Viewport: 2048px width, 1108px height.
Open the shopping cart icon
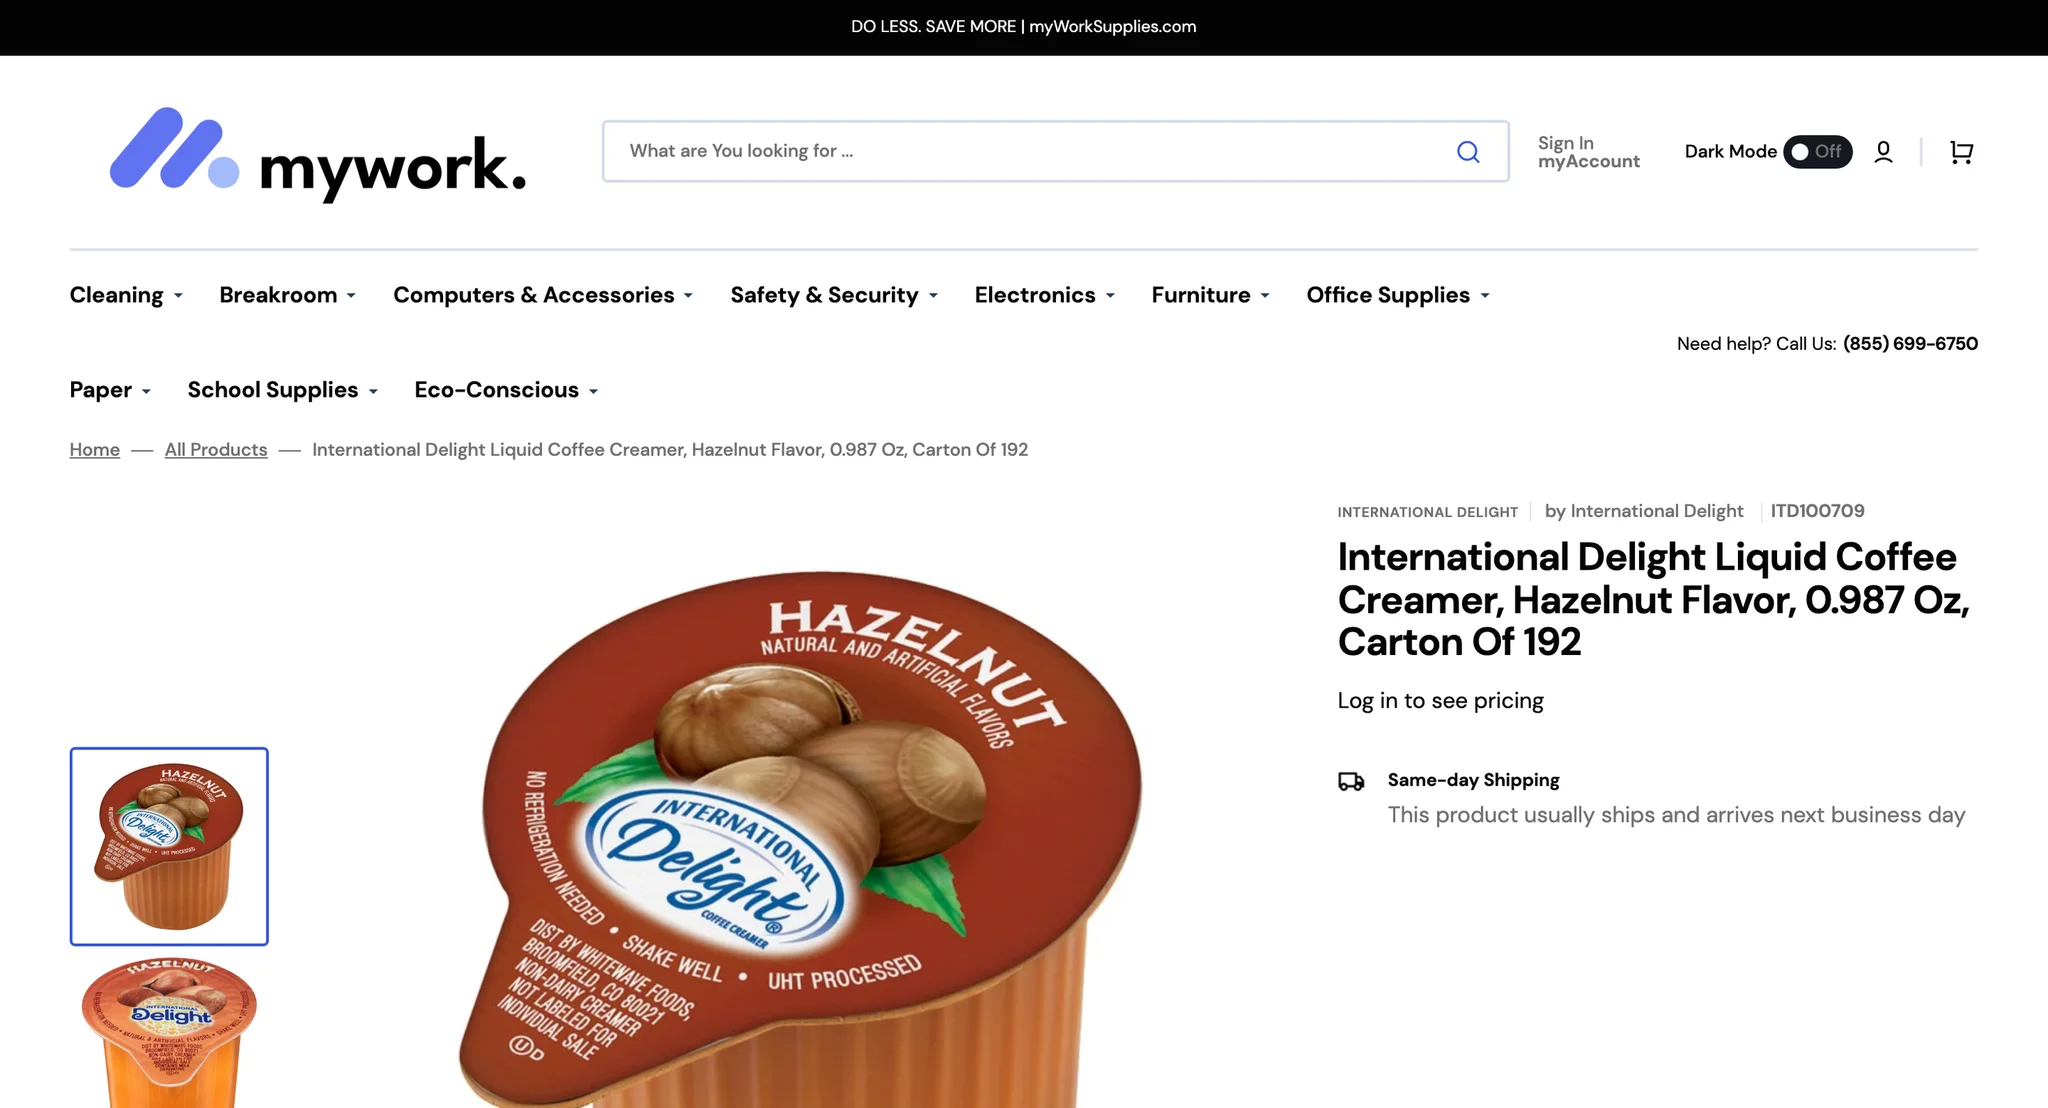[1961, 152]
